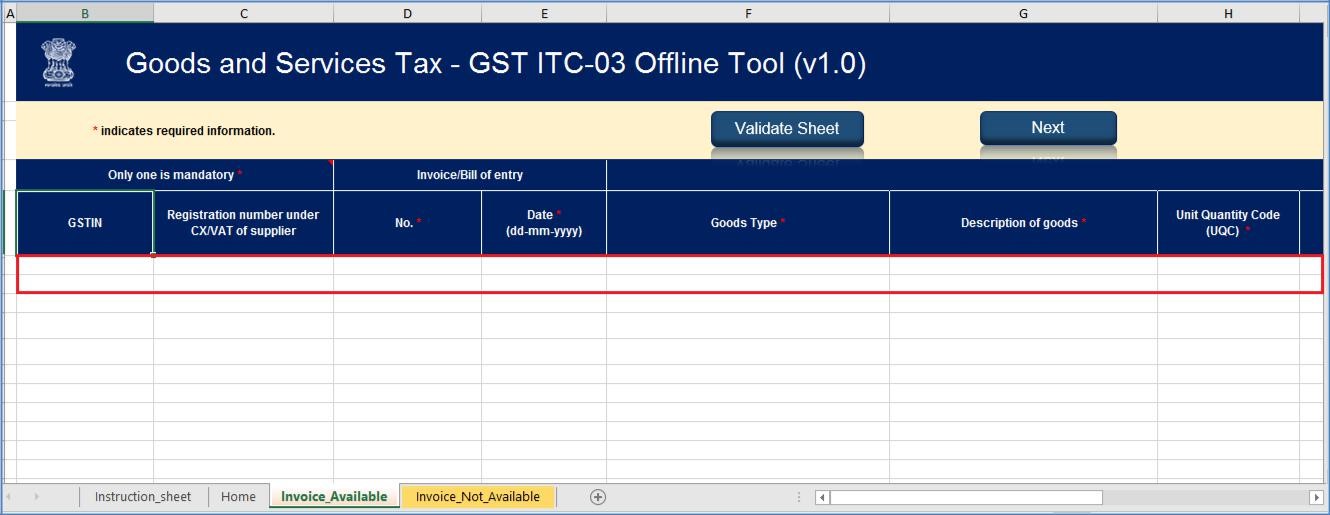This screenshot has width=1330, height=515.
Task: Select column F header
Action: coord(748,13)
